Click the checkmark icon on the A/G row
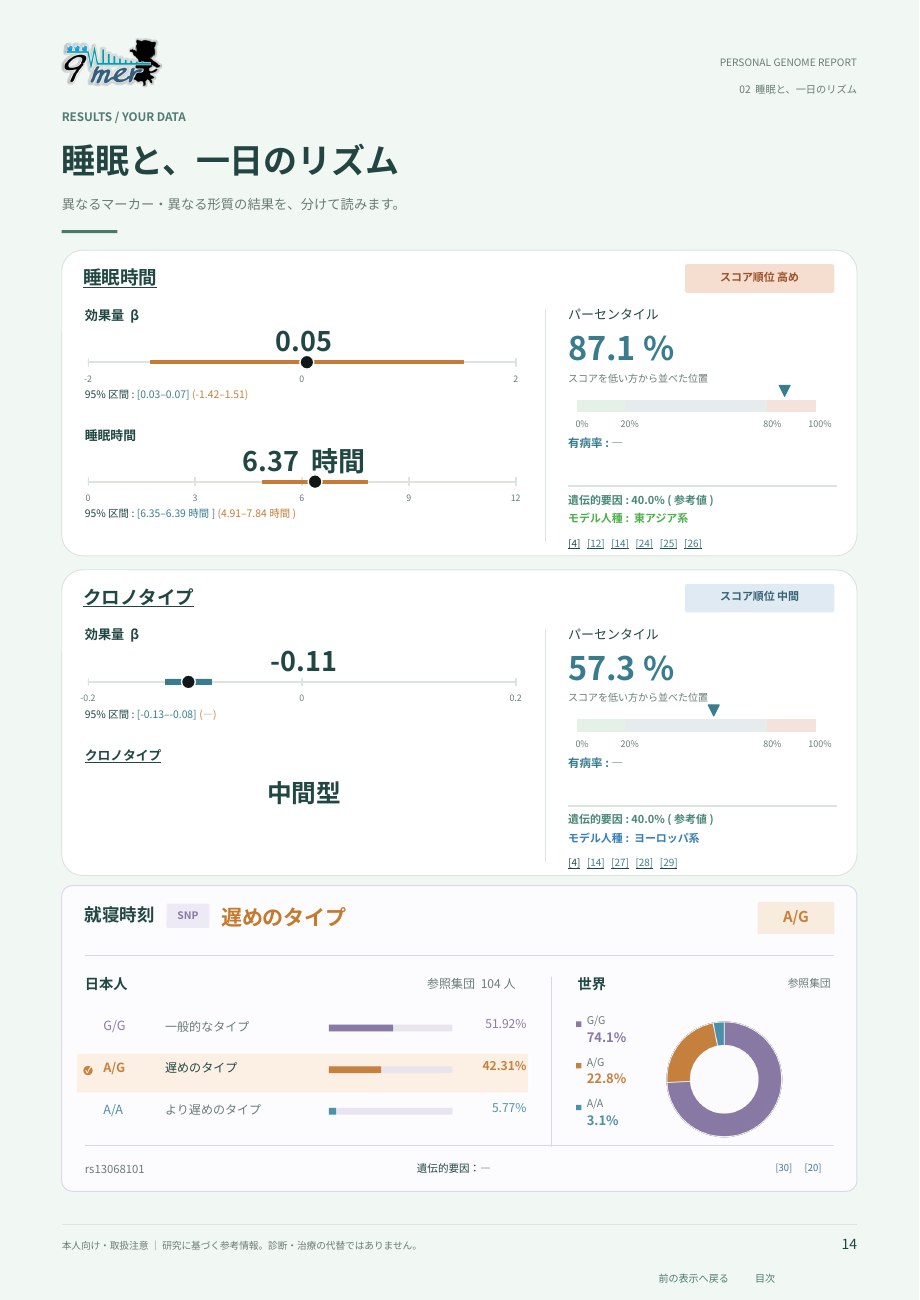 pyautogui.click(x=88, y=1070)
